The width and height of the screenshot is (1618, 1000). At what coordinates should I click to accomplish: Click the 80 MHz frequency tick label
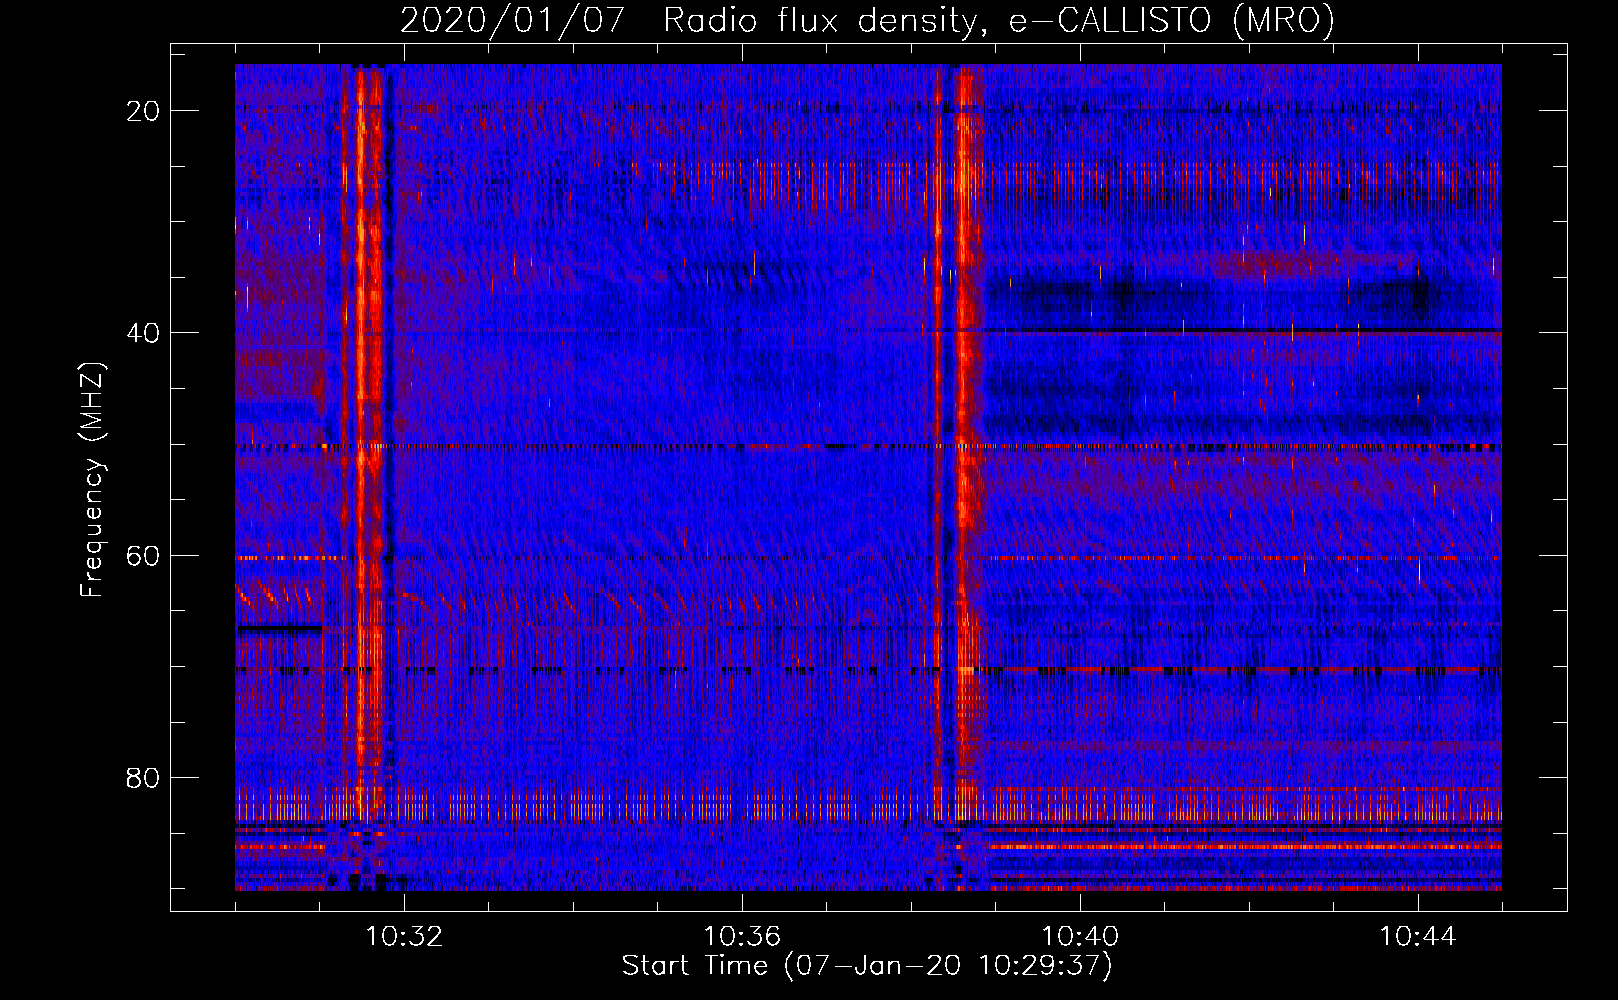pyautogui.click(x=143, y=777)
